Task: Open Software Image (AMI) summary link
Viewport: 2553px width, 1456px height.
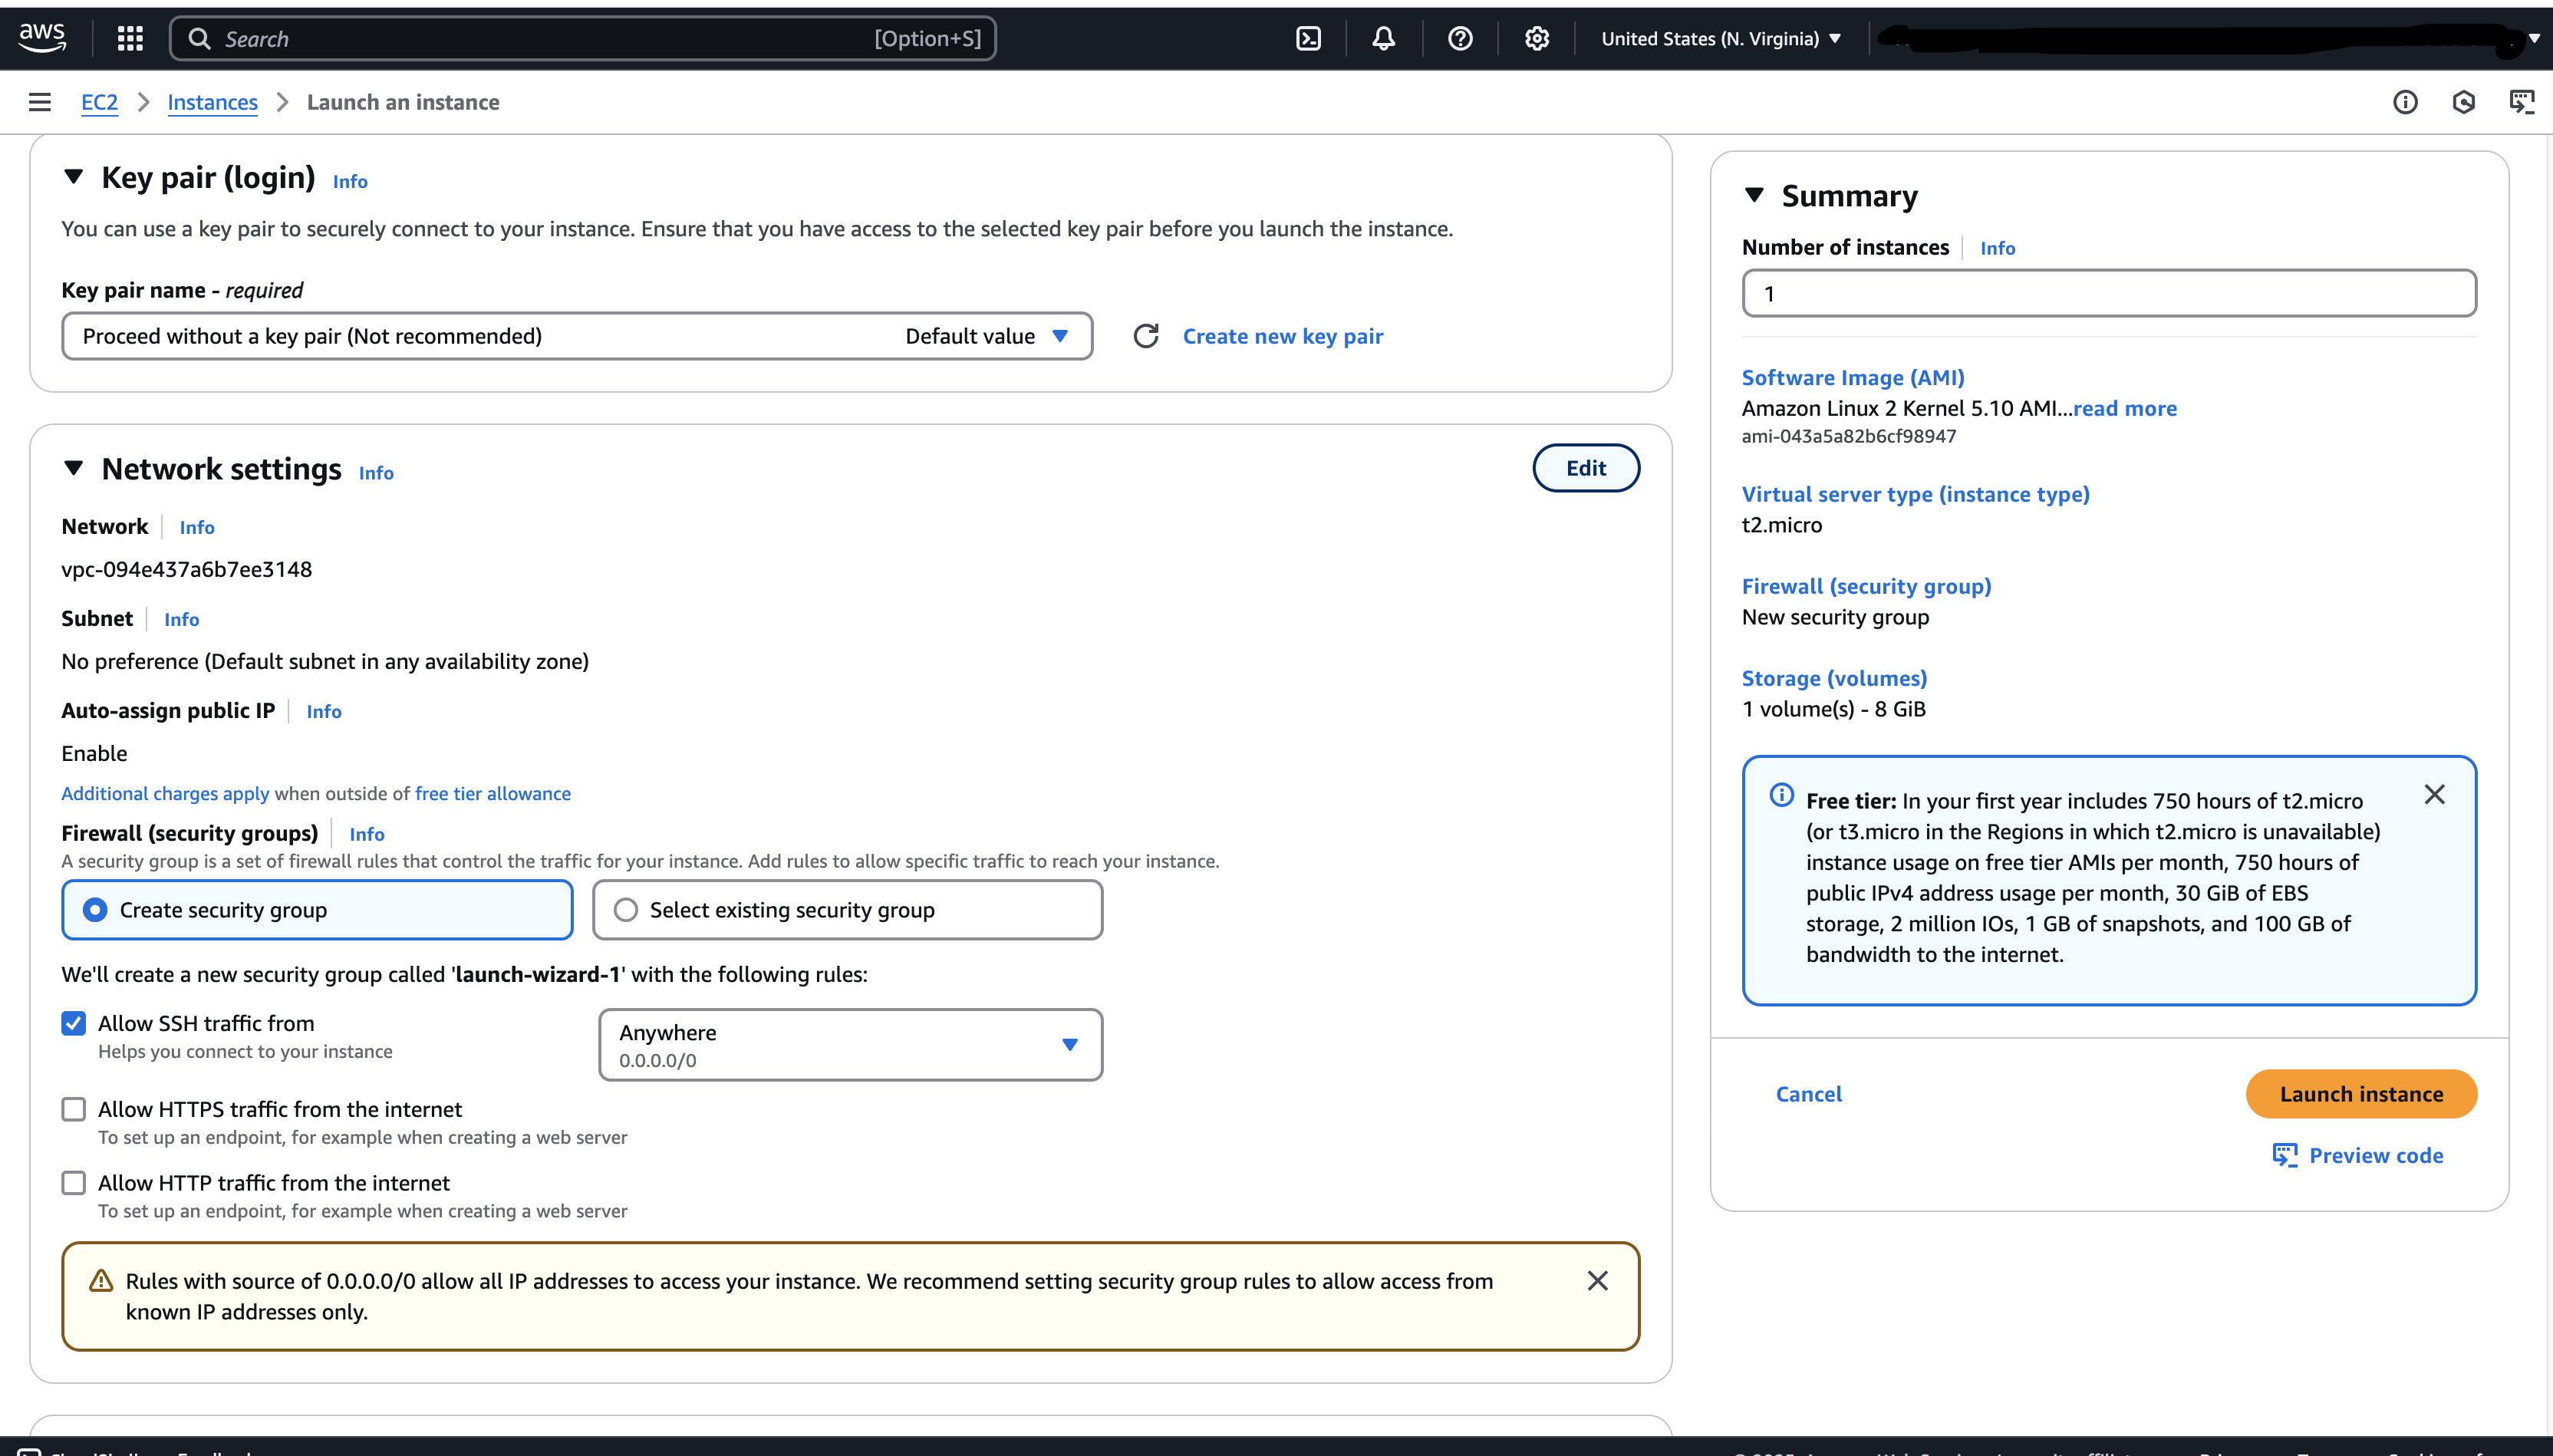Action: [1853, 377]
